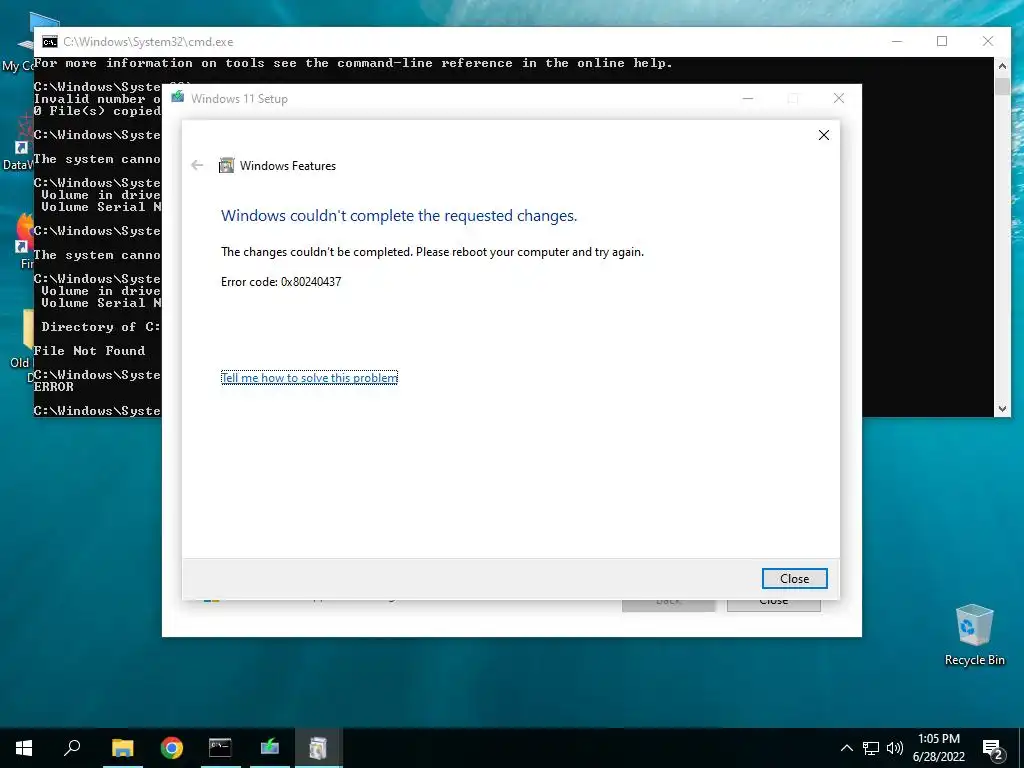
Task: Launch Google Chrome from the taskbar
Action: point(172,748)
